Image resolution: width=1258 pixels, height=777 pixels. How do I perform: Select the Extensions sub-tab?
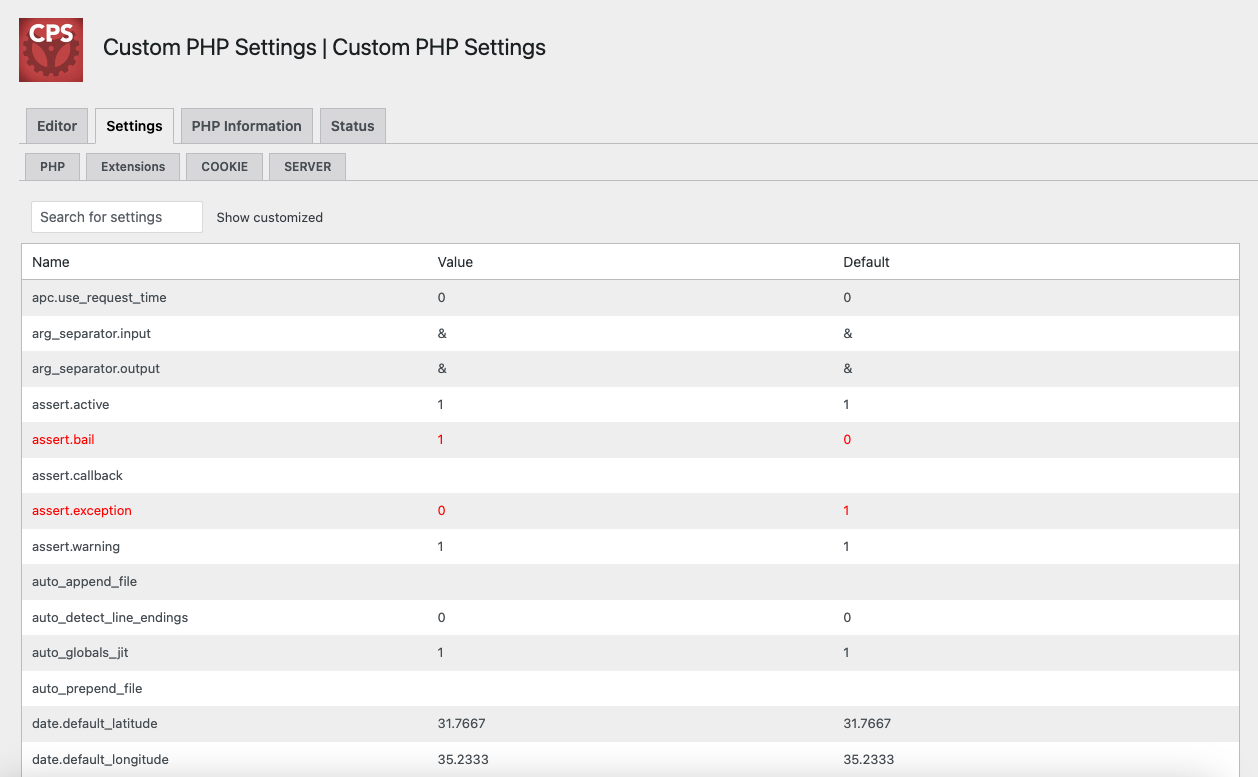click(x=133, y=166)
